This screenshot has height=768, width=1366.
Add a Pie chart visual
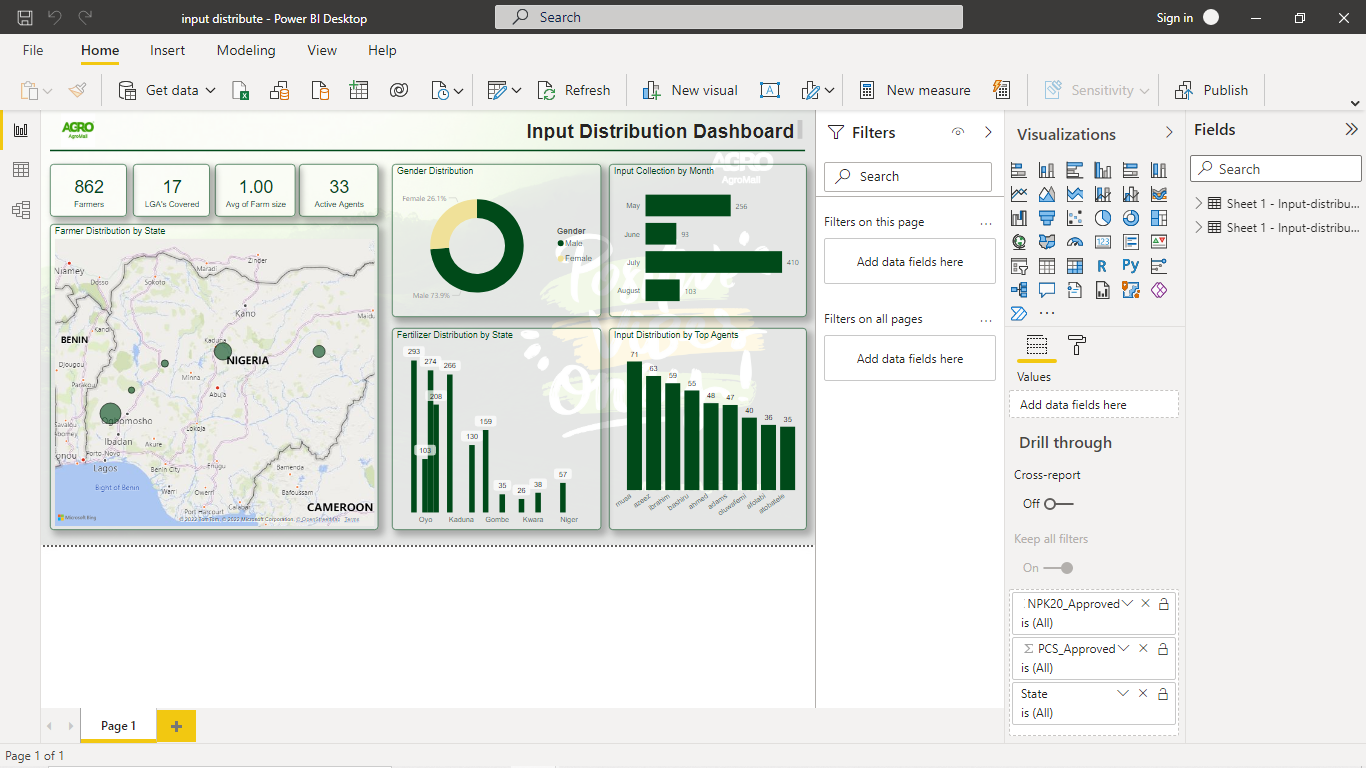tap(1102, 217)
